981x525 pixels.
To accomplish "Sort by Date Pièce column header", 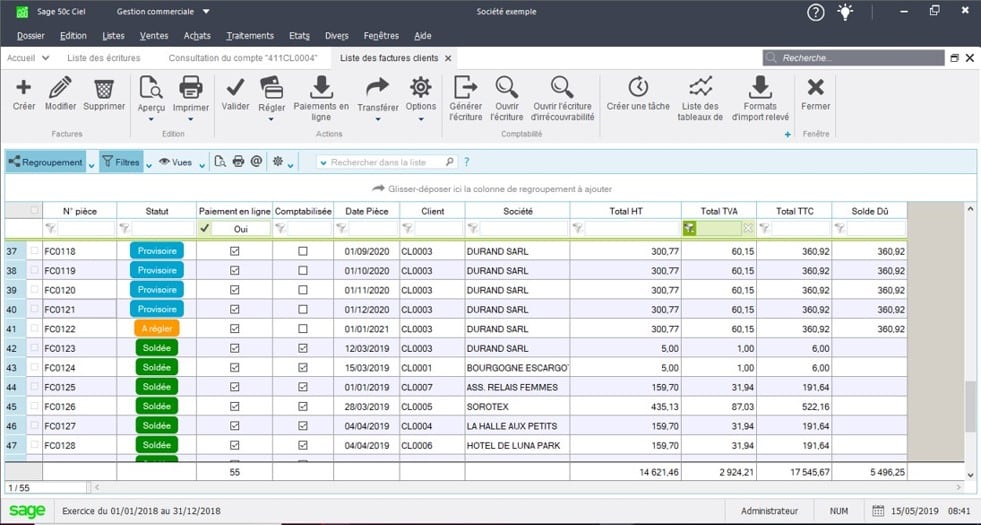I will (x=367, y=211).
